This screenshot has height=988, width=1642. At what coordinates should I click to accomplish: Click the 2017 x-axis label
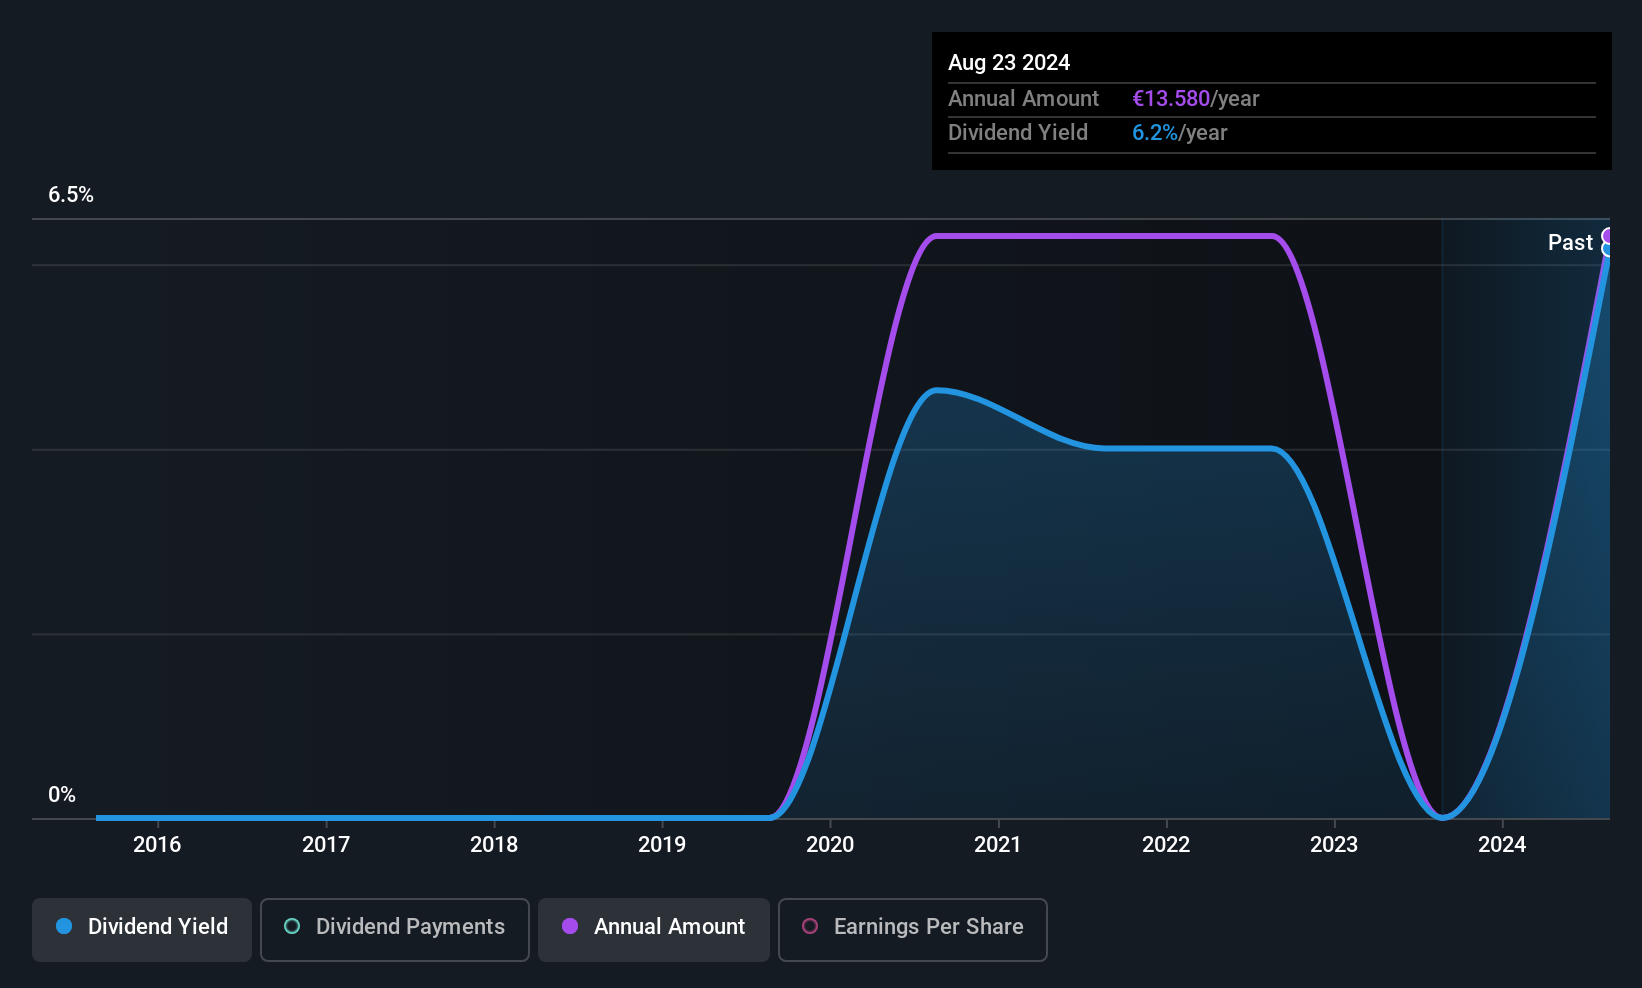point(326,844)
